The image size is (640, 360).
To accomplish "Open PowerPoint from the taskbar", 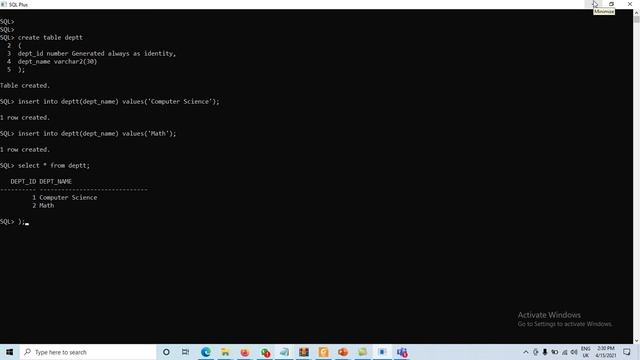I will click(x=343, y=352).
